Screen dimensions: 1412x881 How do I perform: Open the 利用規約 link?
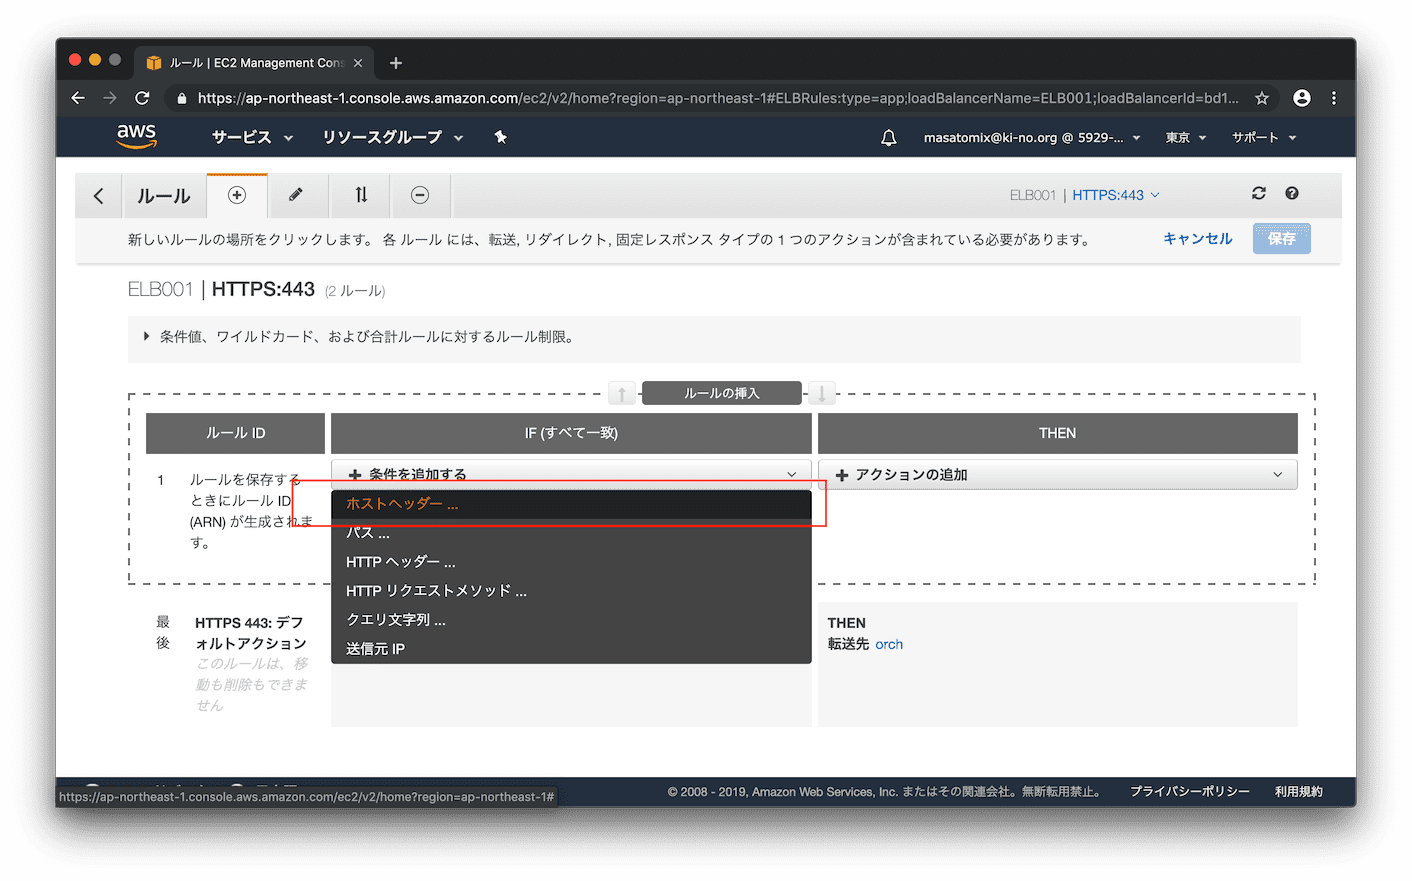pos(1299,791)
